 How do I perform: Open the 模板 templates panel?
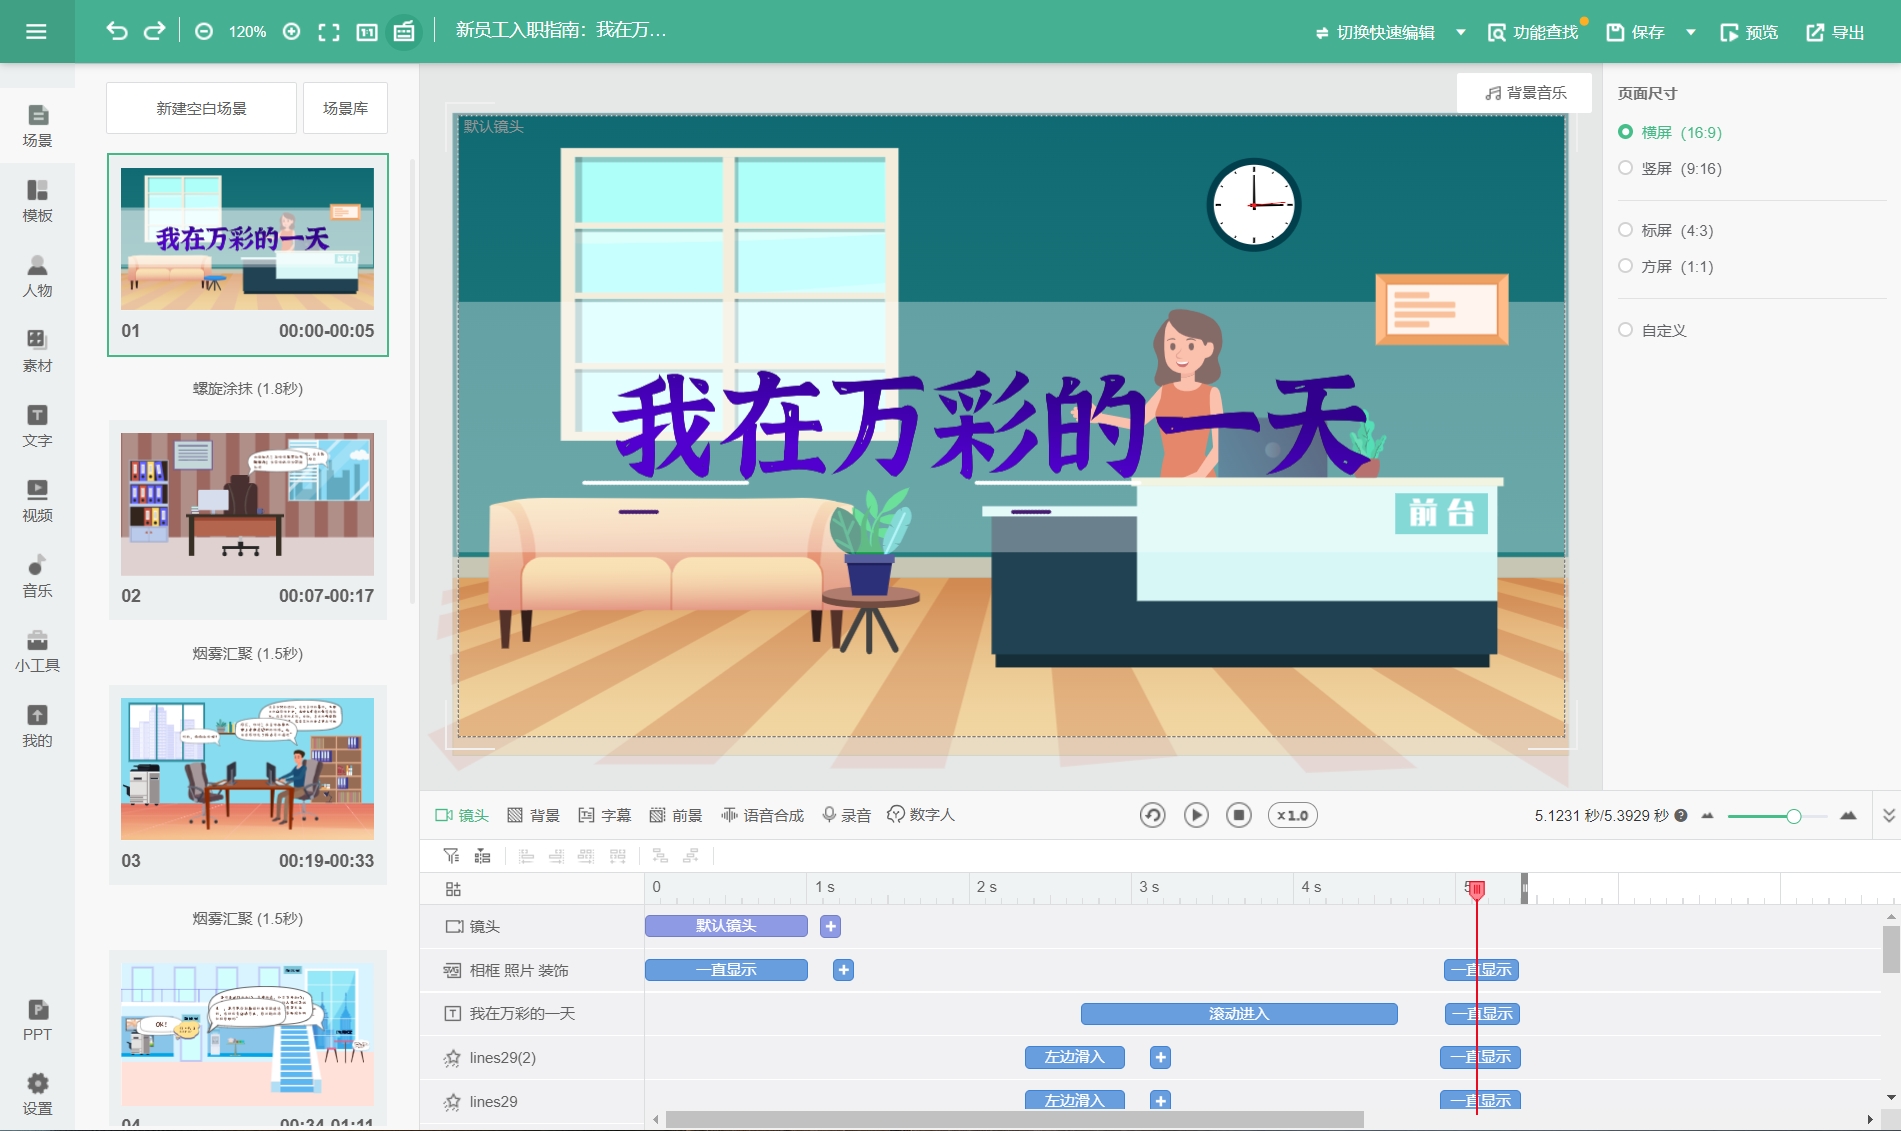[37, 201]
